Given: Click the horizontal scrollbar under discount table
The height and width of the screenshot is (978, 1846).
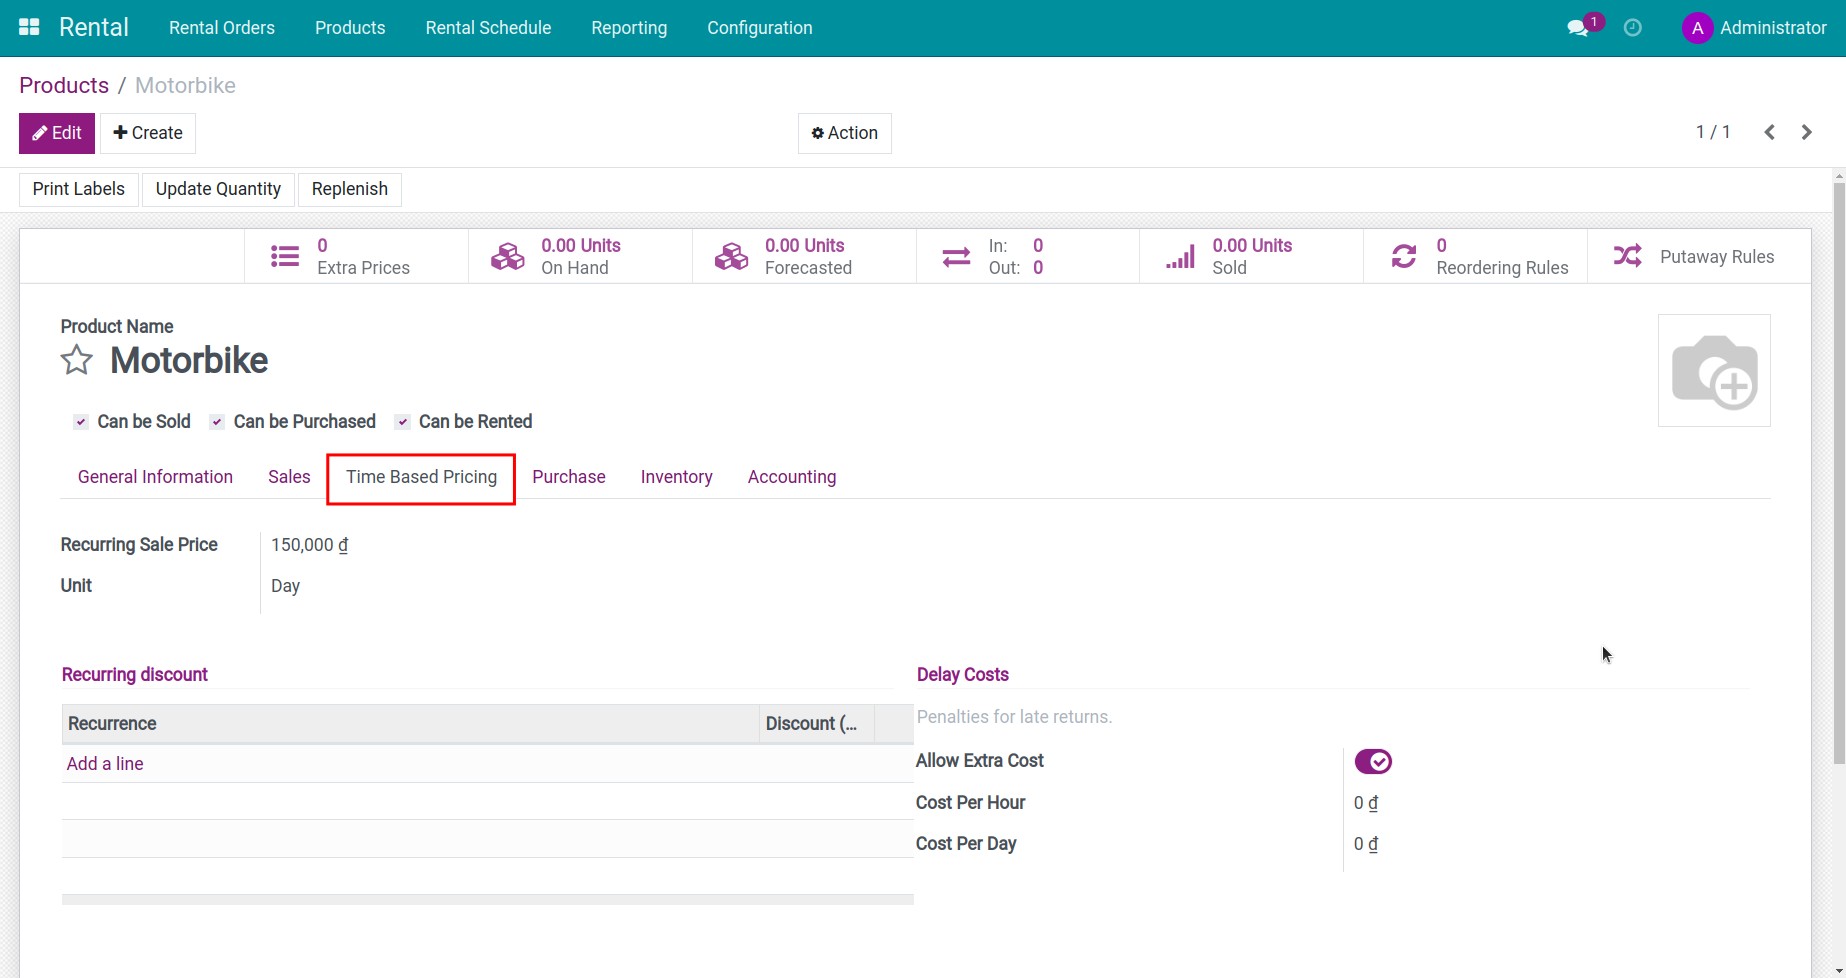Looking at the screenshot, I should click(487, 900).
